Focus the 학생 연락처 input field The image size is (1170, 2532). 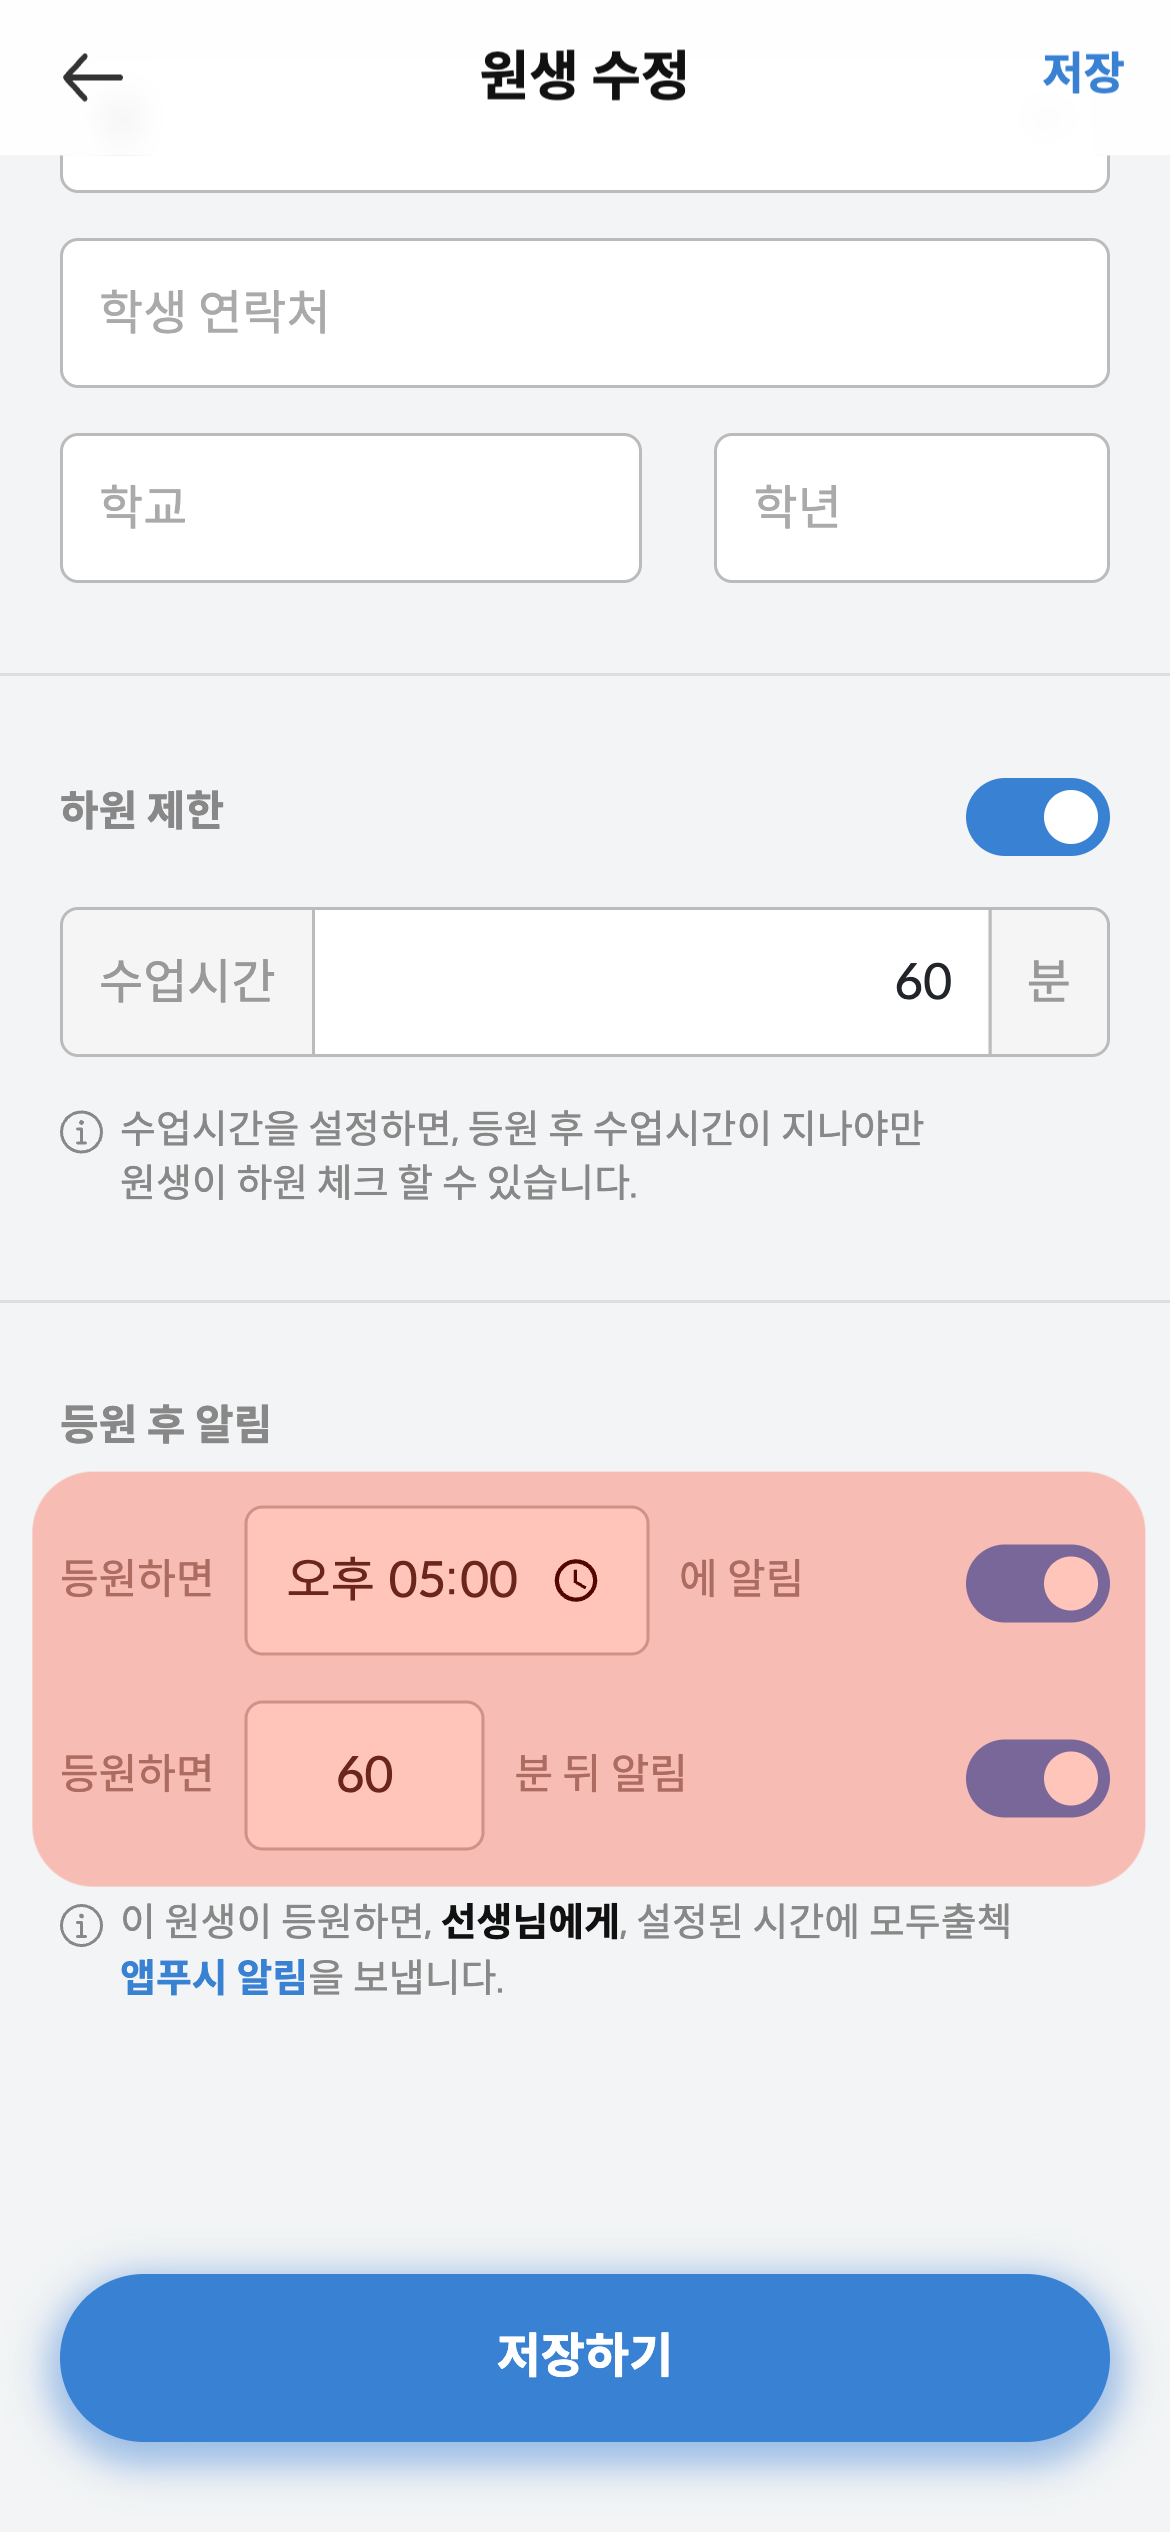pyautogui.click(x=584, y=313)
